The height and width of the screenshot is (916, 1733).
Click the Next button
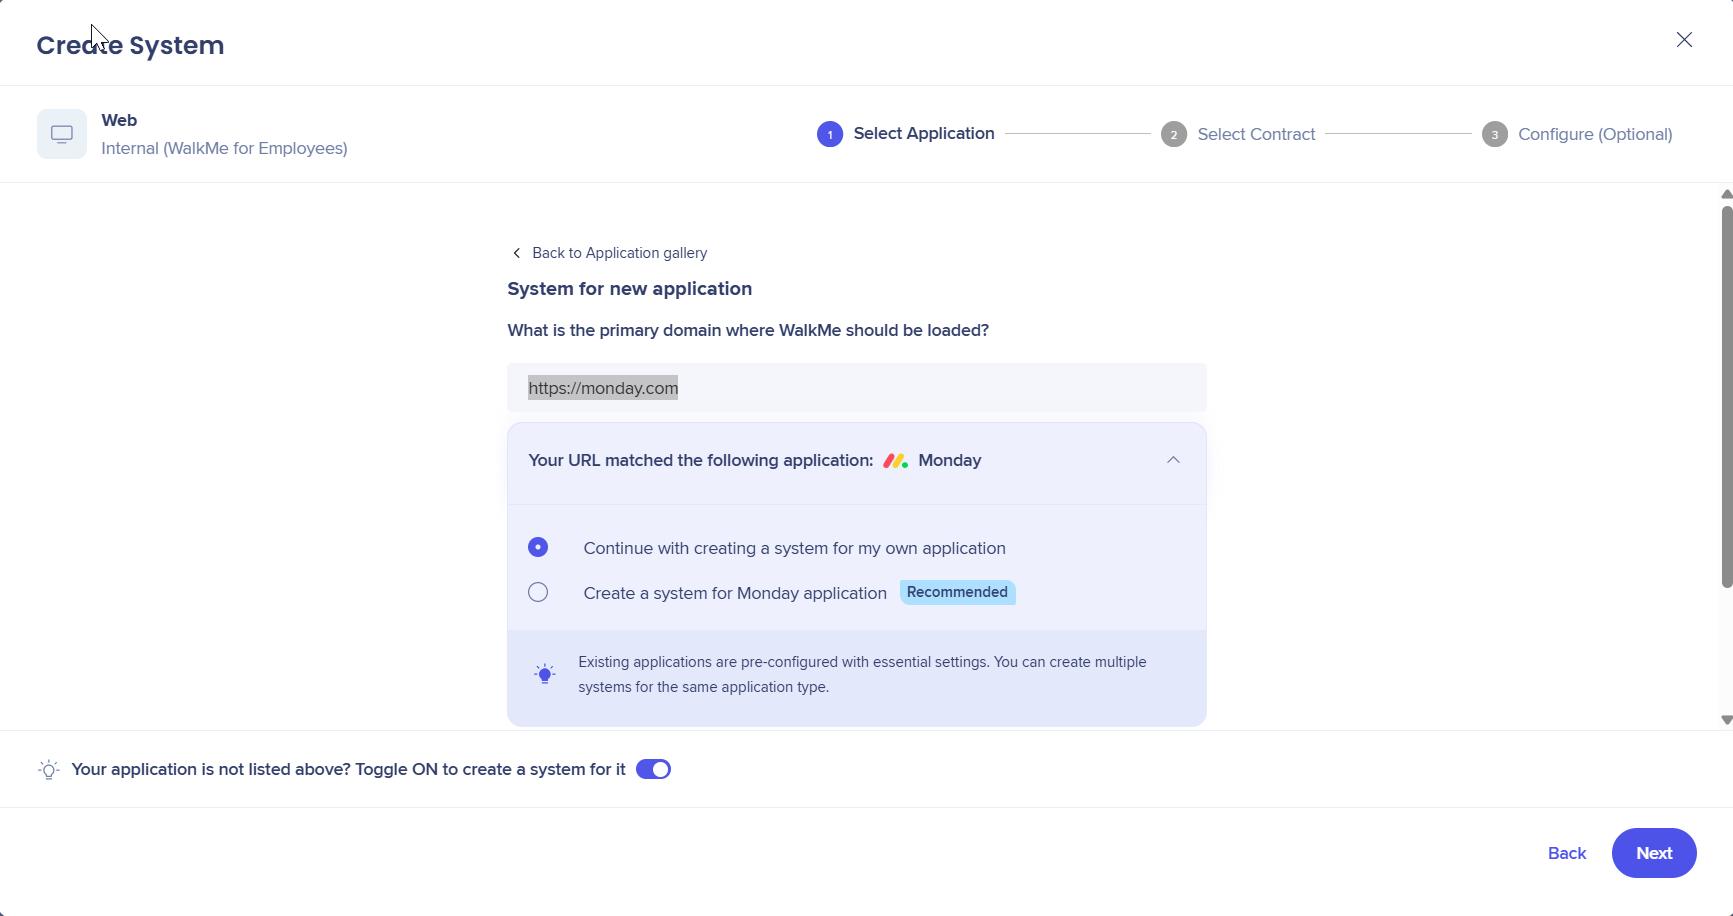(x=1653, y=853)
